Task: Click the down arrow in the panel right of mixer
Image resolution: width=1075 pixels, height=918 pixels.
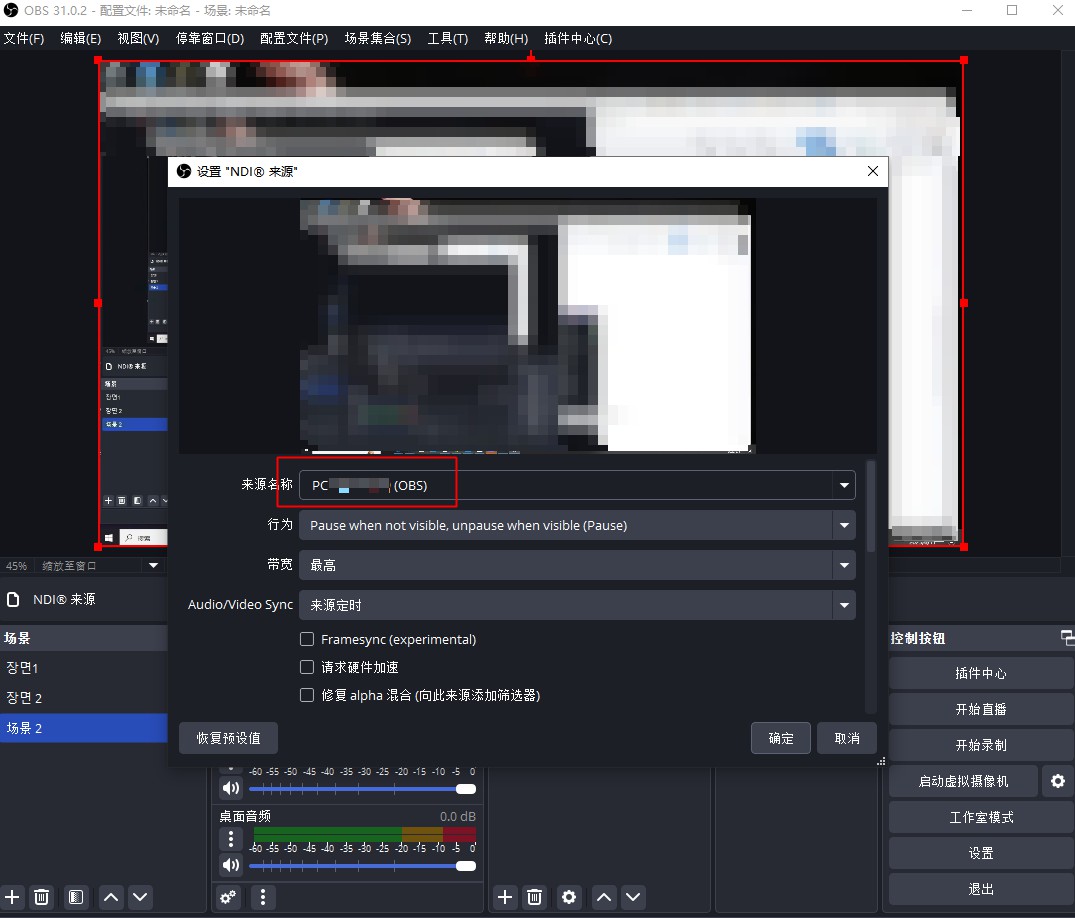Action: coord(633,896)
